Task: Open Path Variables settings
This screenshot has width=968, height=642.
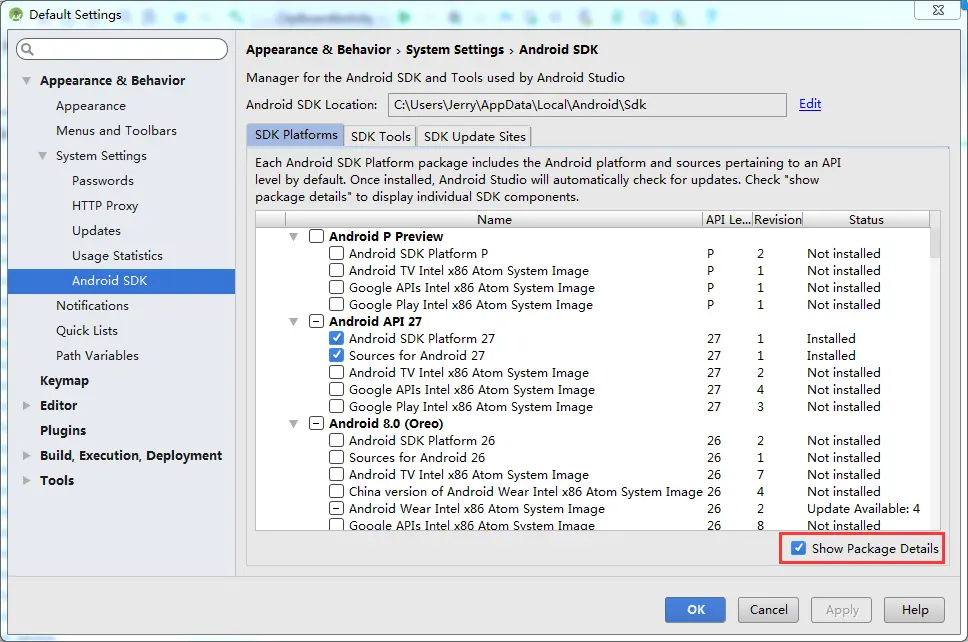Action: [98, 356]
